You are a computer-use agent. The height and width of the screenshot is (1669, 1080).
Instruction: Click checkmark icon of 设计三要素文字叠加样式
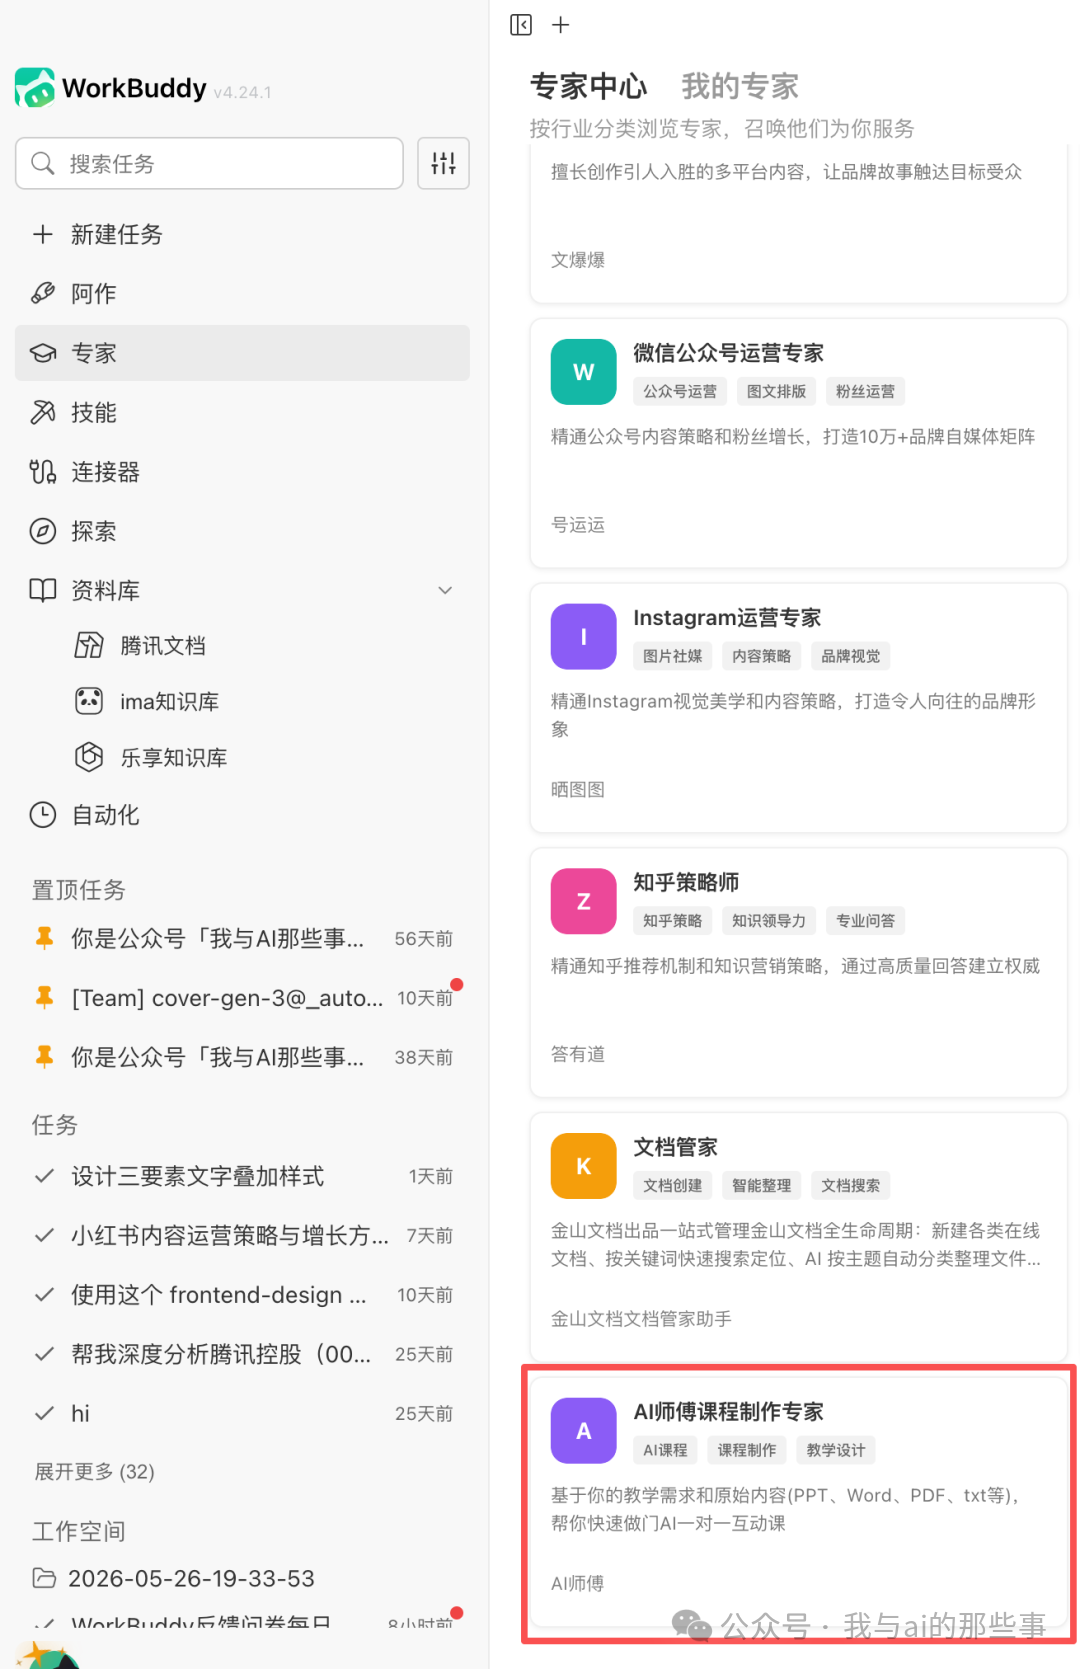click(44, 1176)
